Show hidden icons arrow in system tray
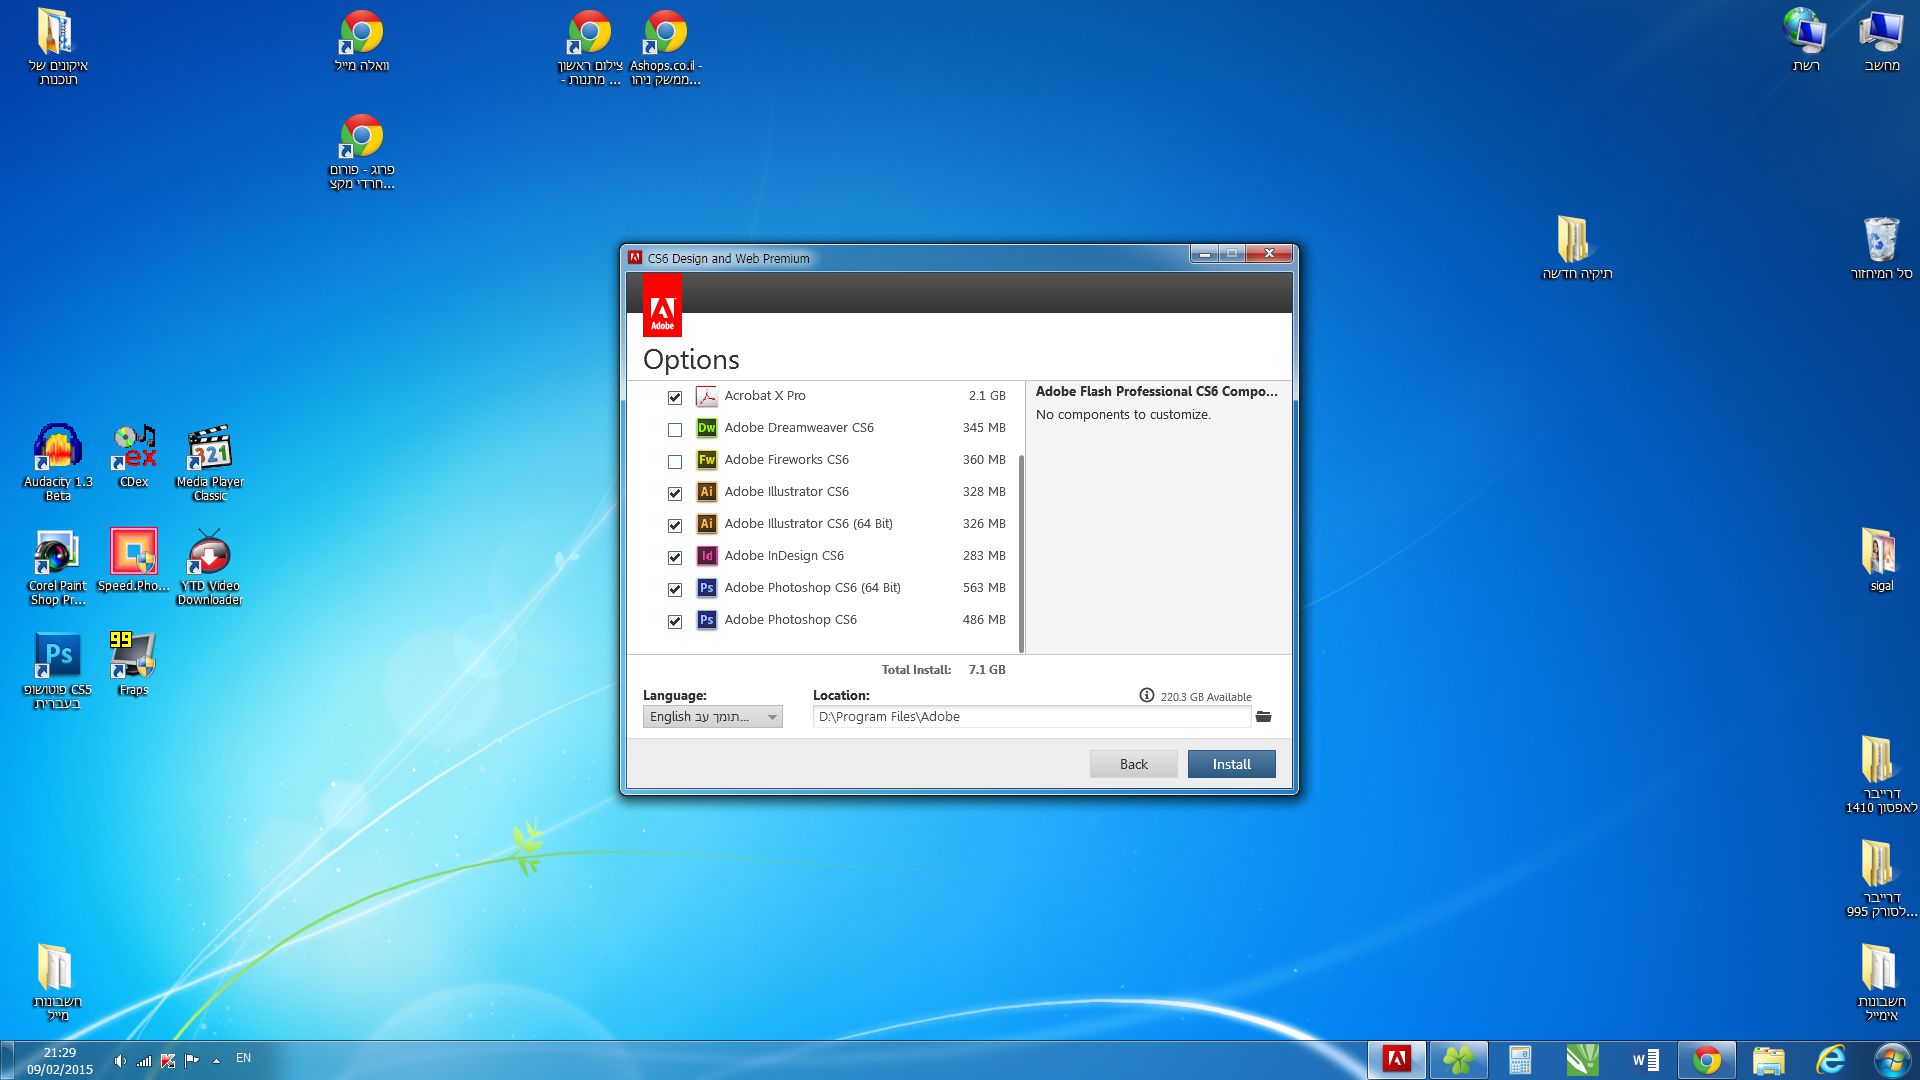Viewport: 1920px width, 1080px height. 216,1060
